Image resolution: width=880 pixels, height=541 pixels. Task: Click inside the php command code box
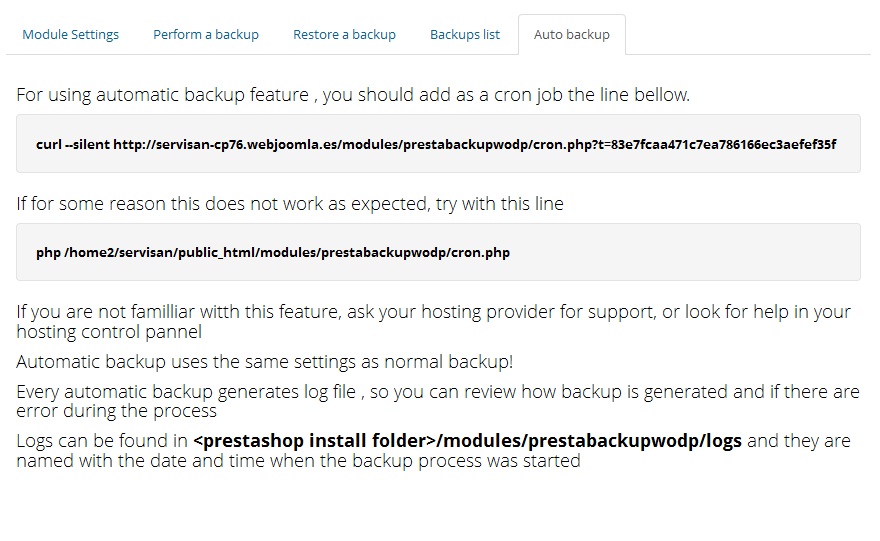tap(438, 252)
